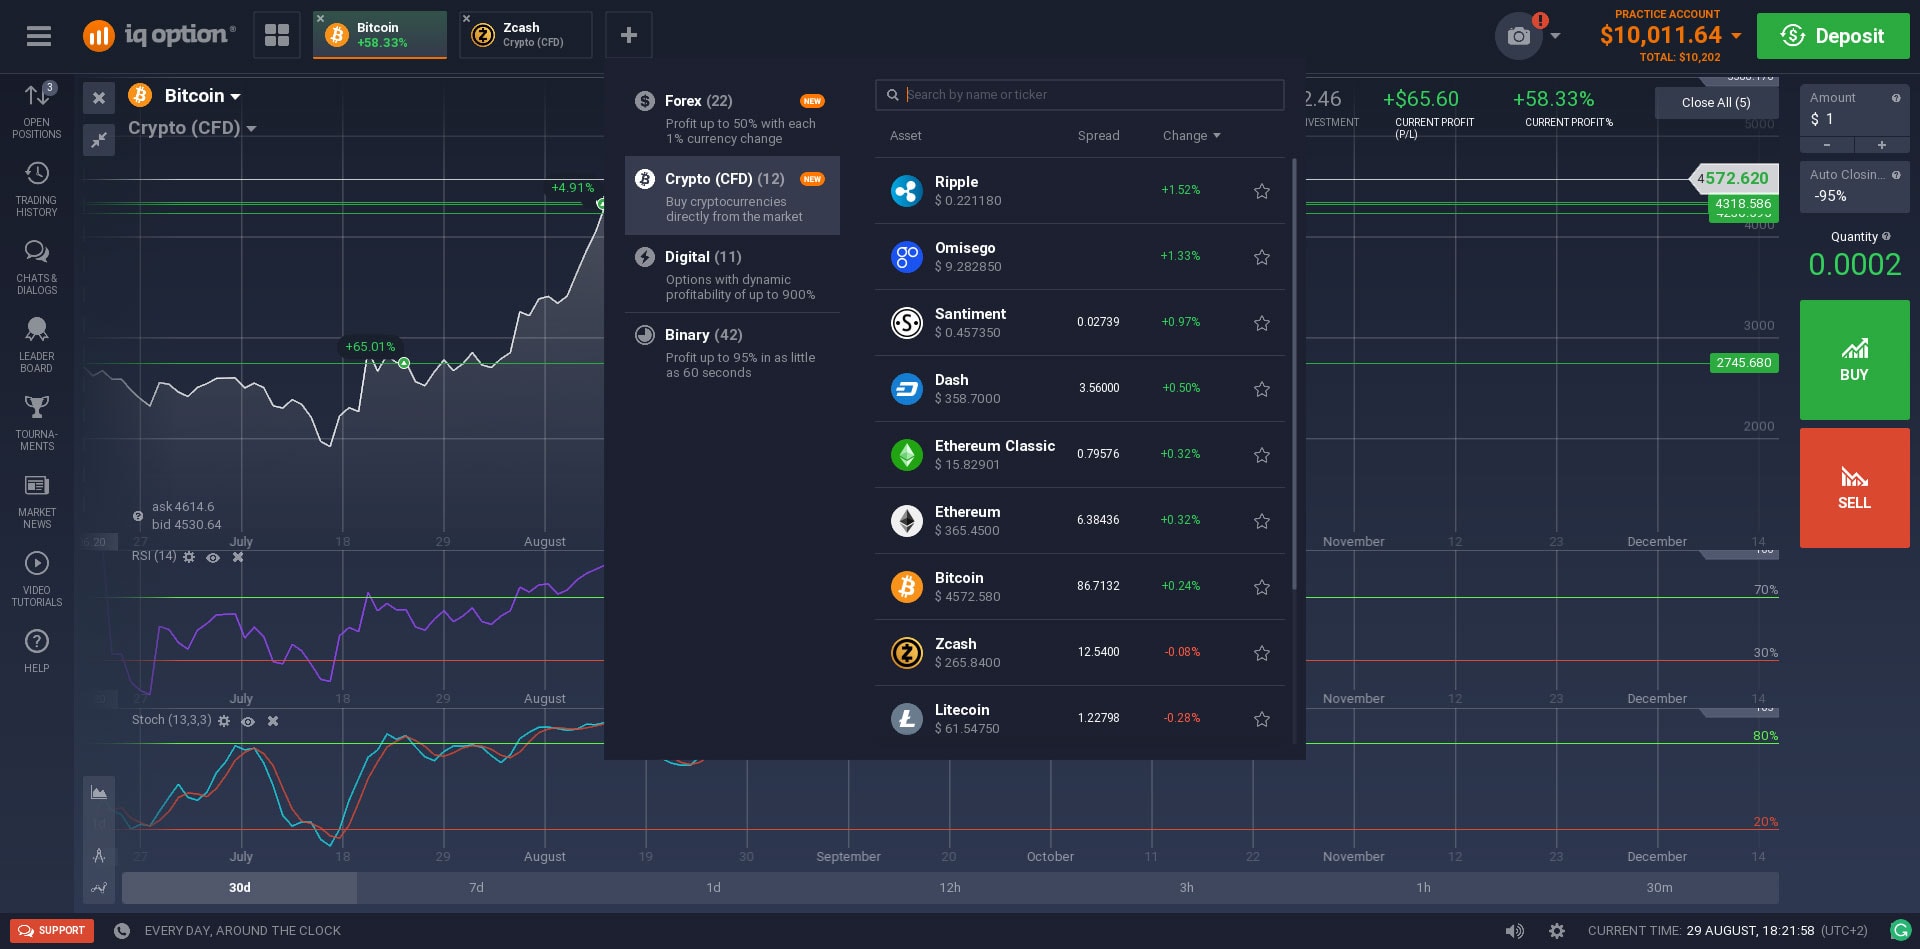Add a new asset tab with plus

point(629,36)
